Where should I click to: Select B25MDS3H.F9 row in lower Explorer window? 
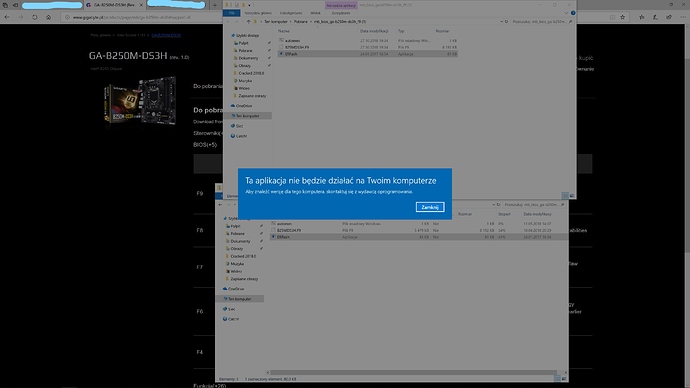pyautogui.click(x=418, y=230)
